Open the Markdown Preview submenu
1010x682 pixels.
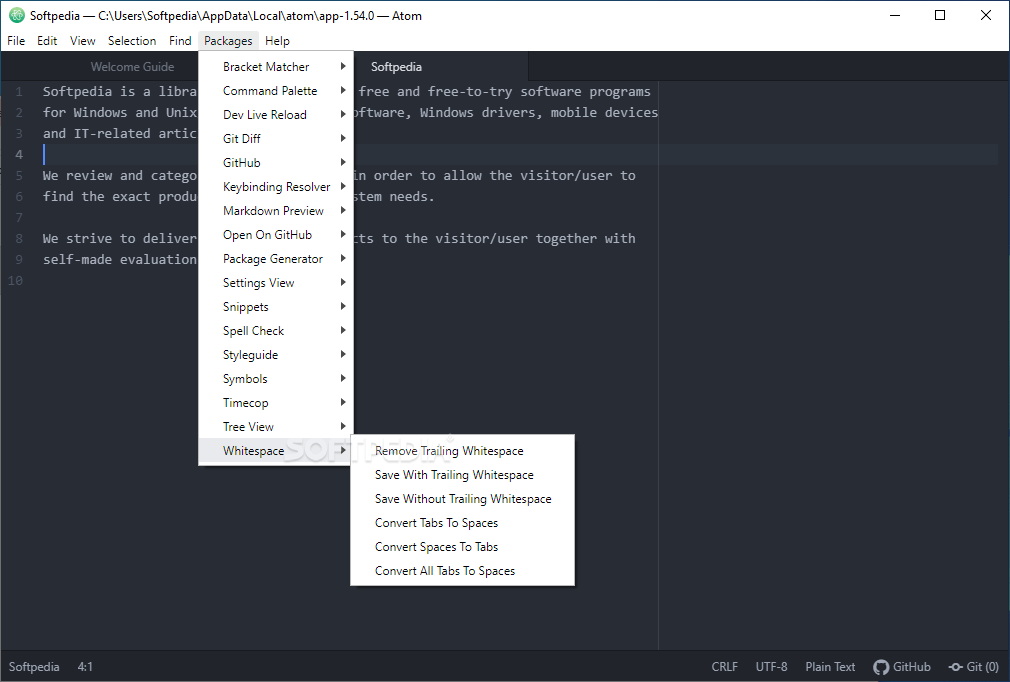click(276, 211)
